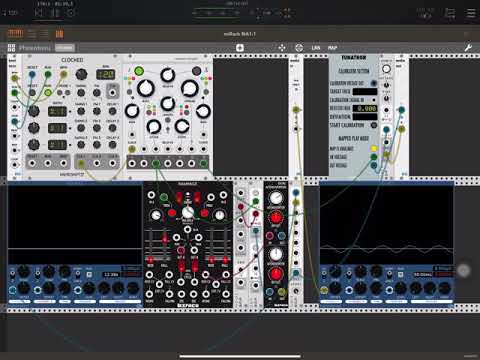Click the CLK 2 output jack on Clocked

[97, 163]
